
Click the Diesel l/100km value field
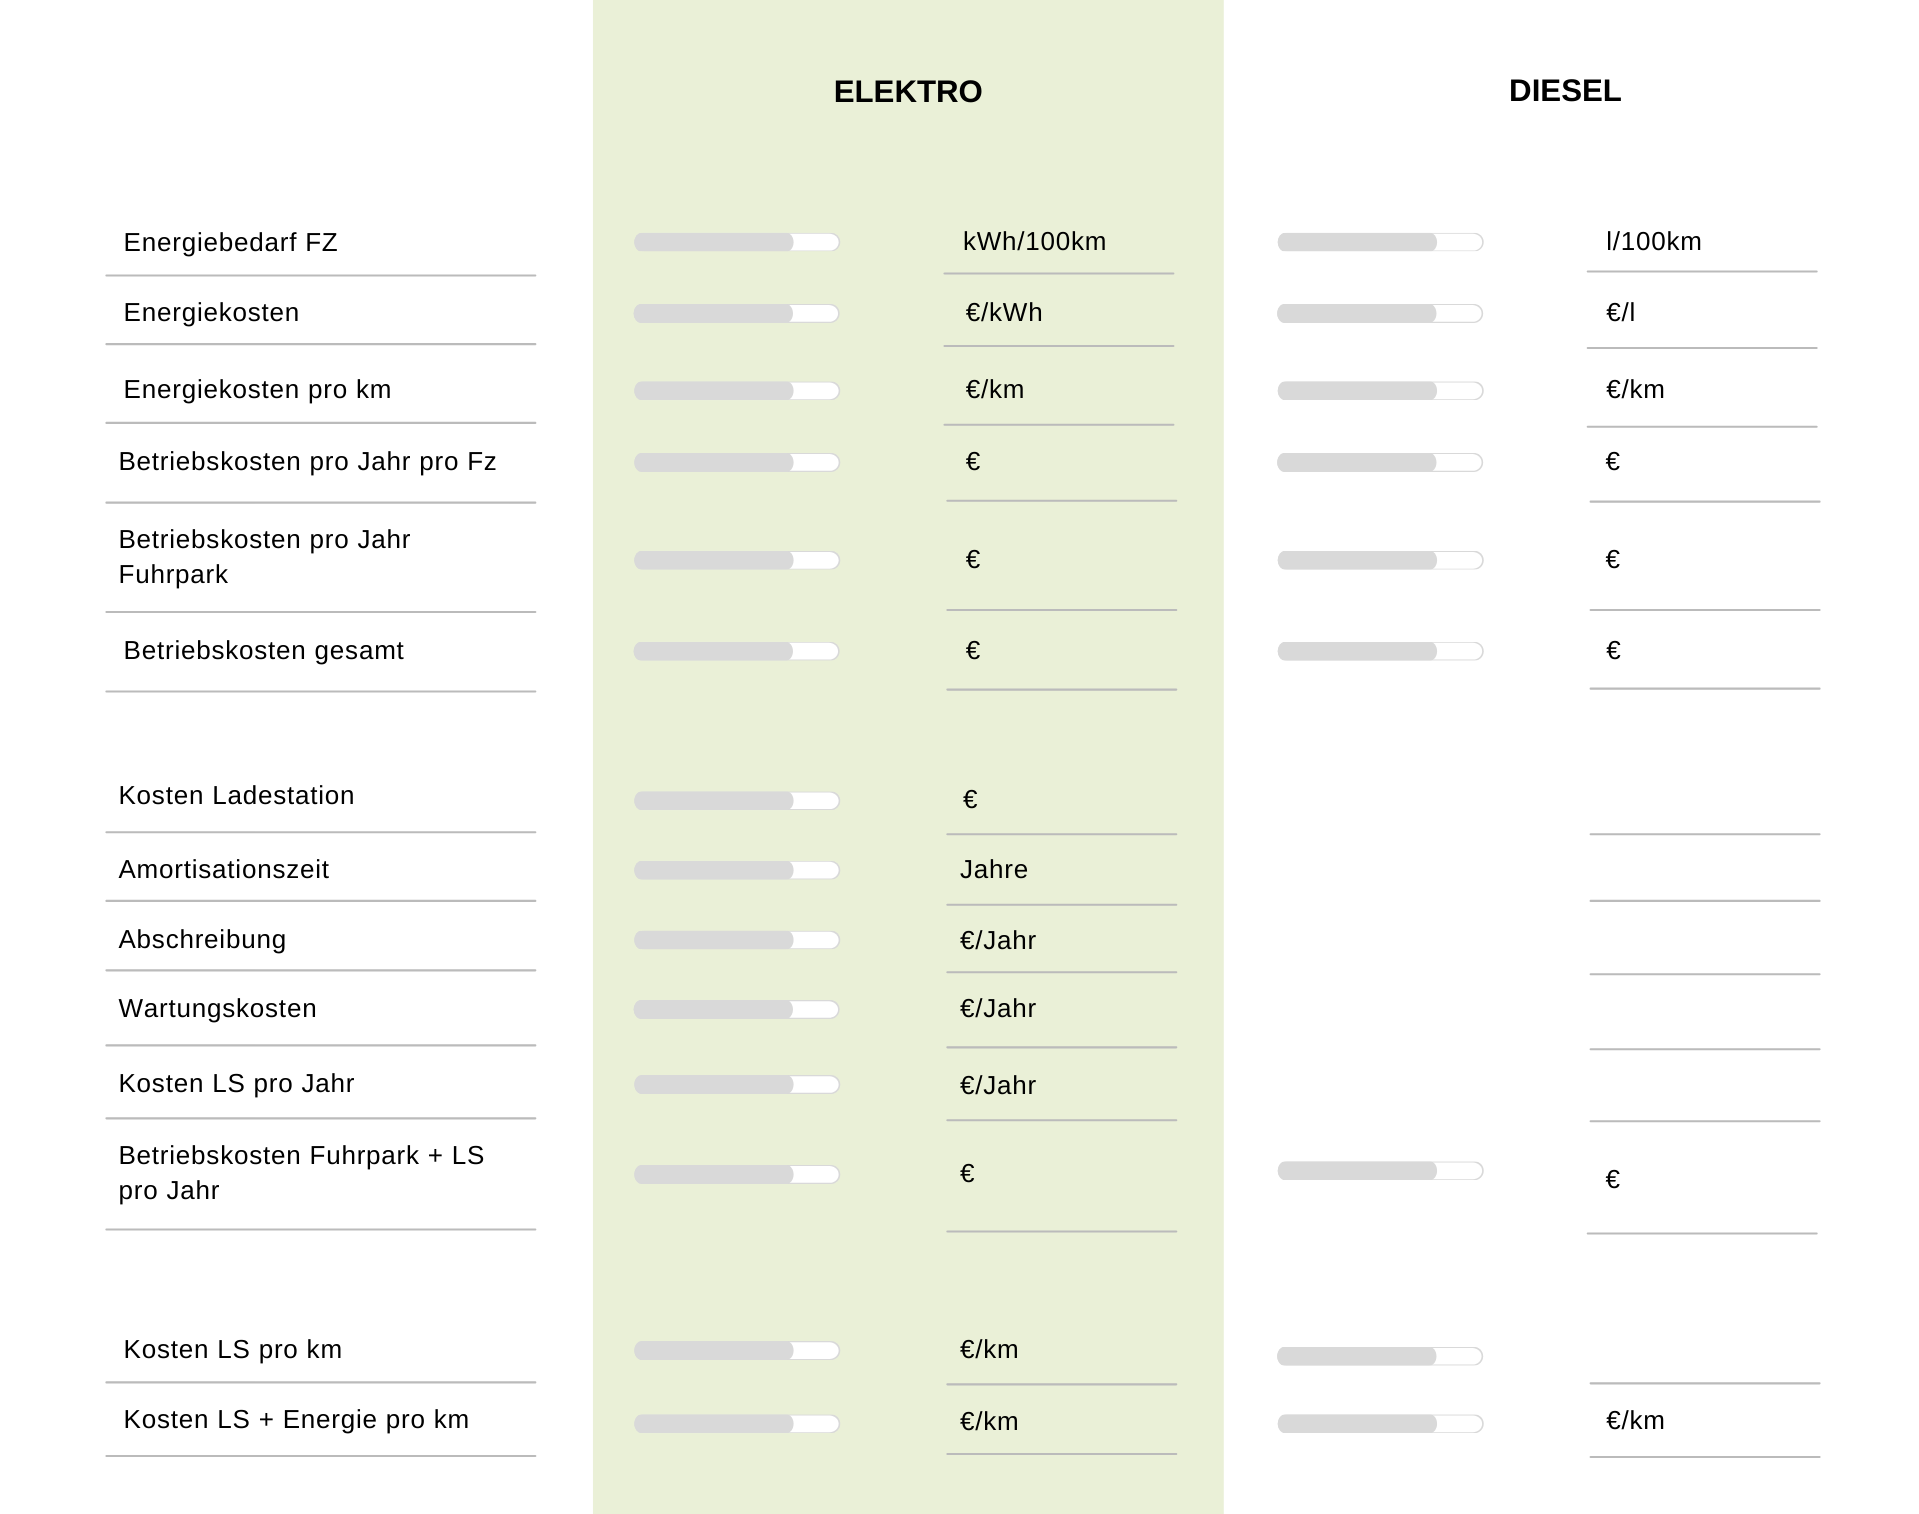pos(1701,242)
